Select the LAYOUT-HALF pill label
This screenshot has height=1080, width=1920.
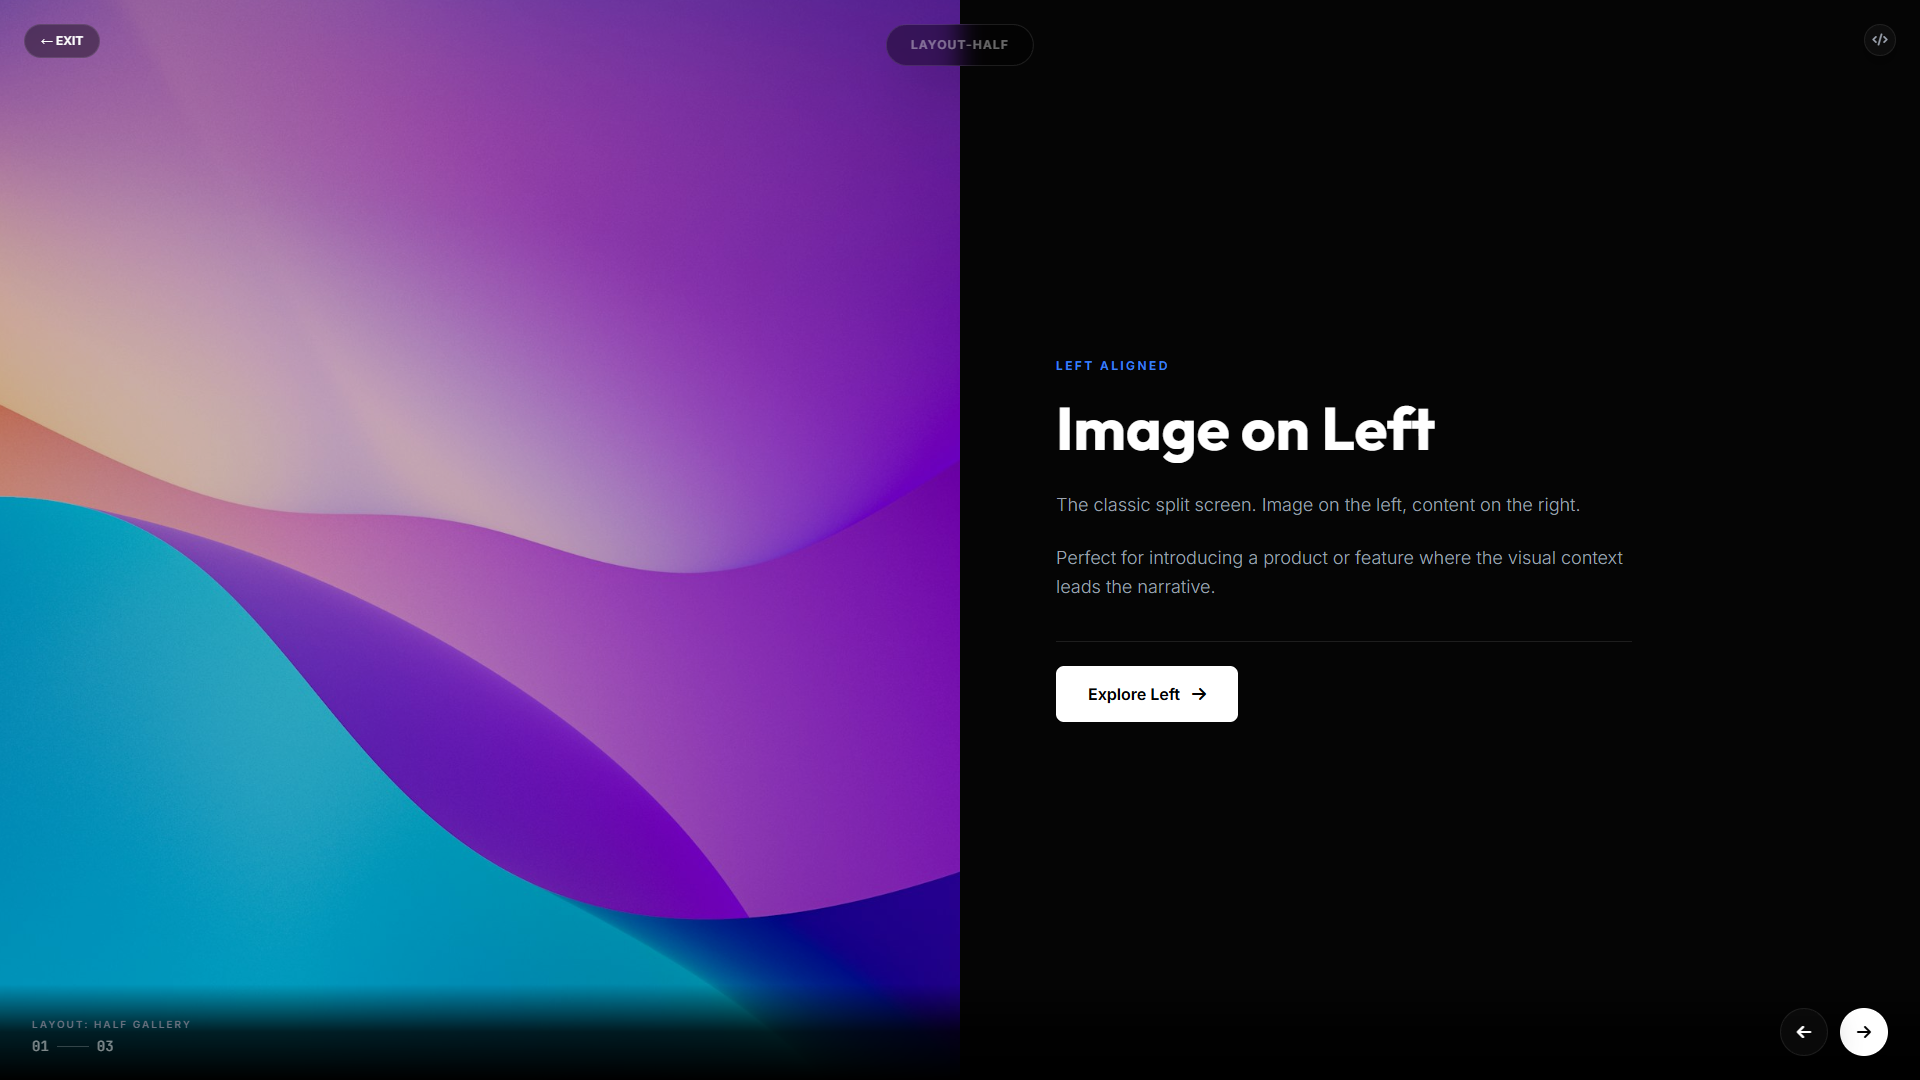point(958,45)
